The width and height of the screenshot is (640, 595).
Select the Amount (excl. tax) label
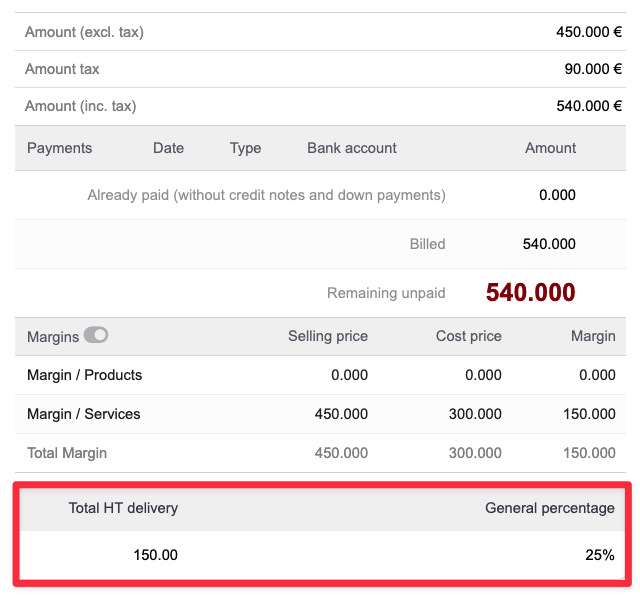point(84,32)
